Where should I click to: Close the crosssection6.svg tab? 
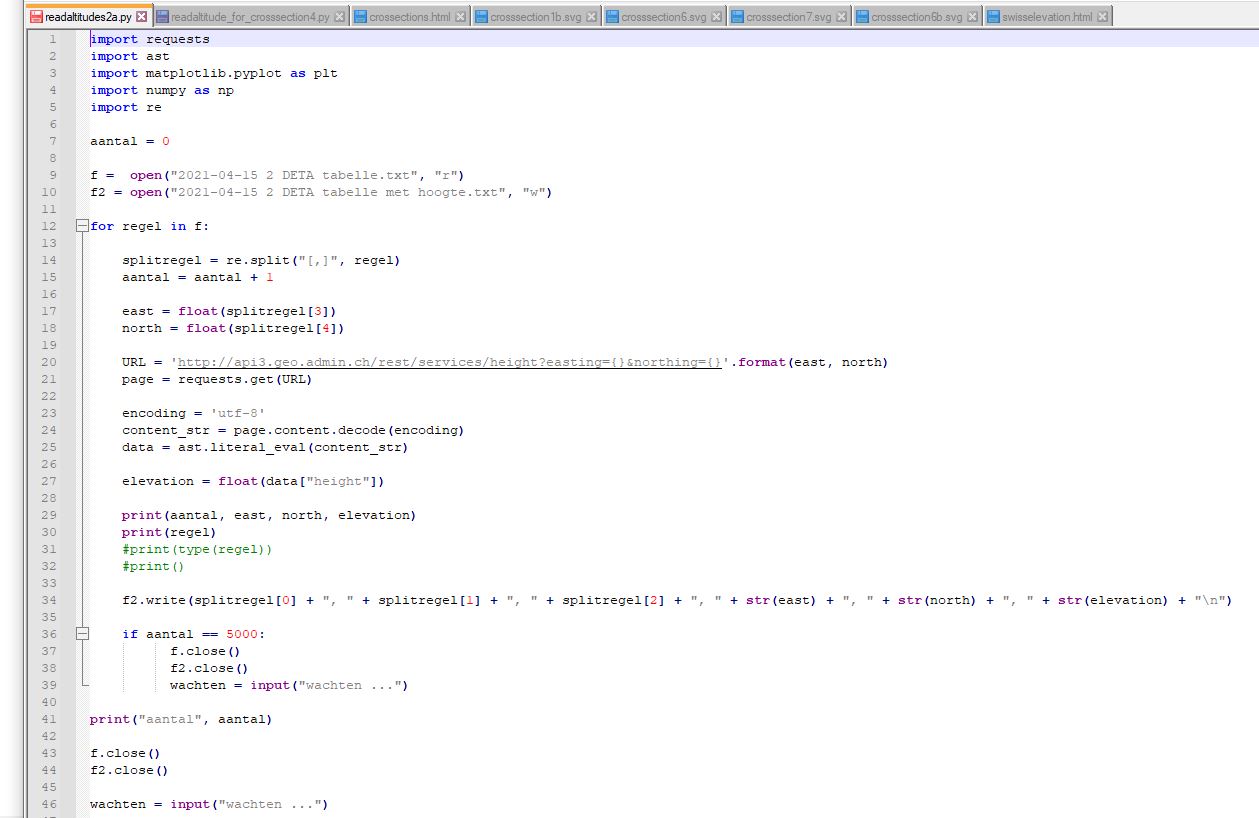pos(717,17)
